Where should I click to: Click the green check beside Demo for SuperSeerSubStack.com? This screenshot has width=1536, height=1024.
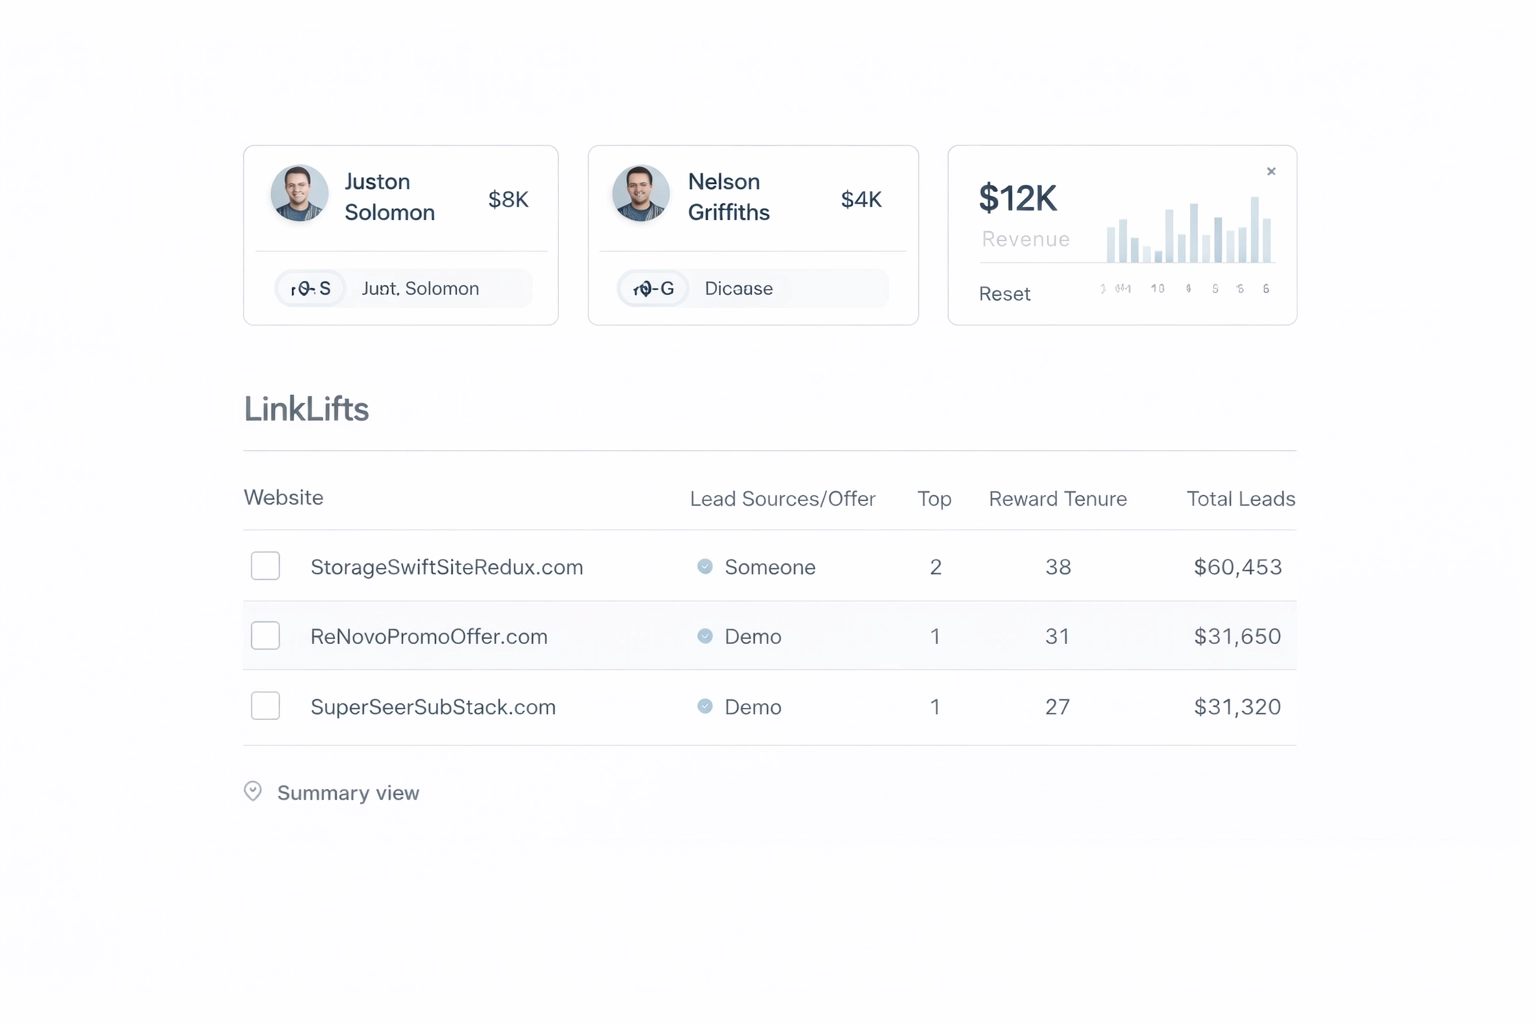[707, 706]
